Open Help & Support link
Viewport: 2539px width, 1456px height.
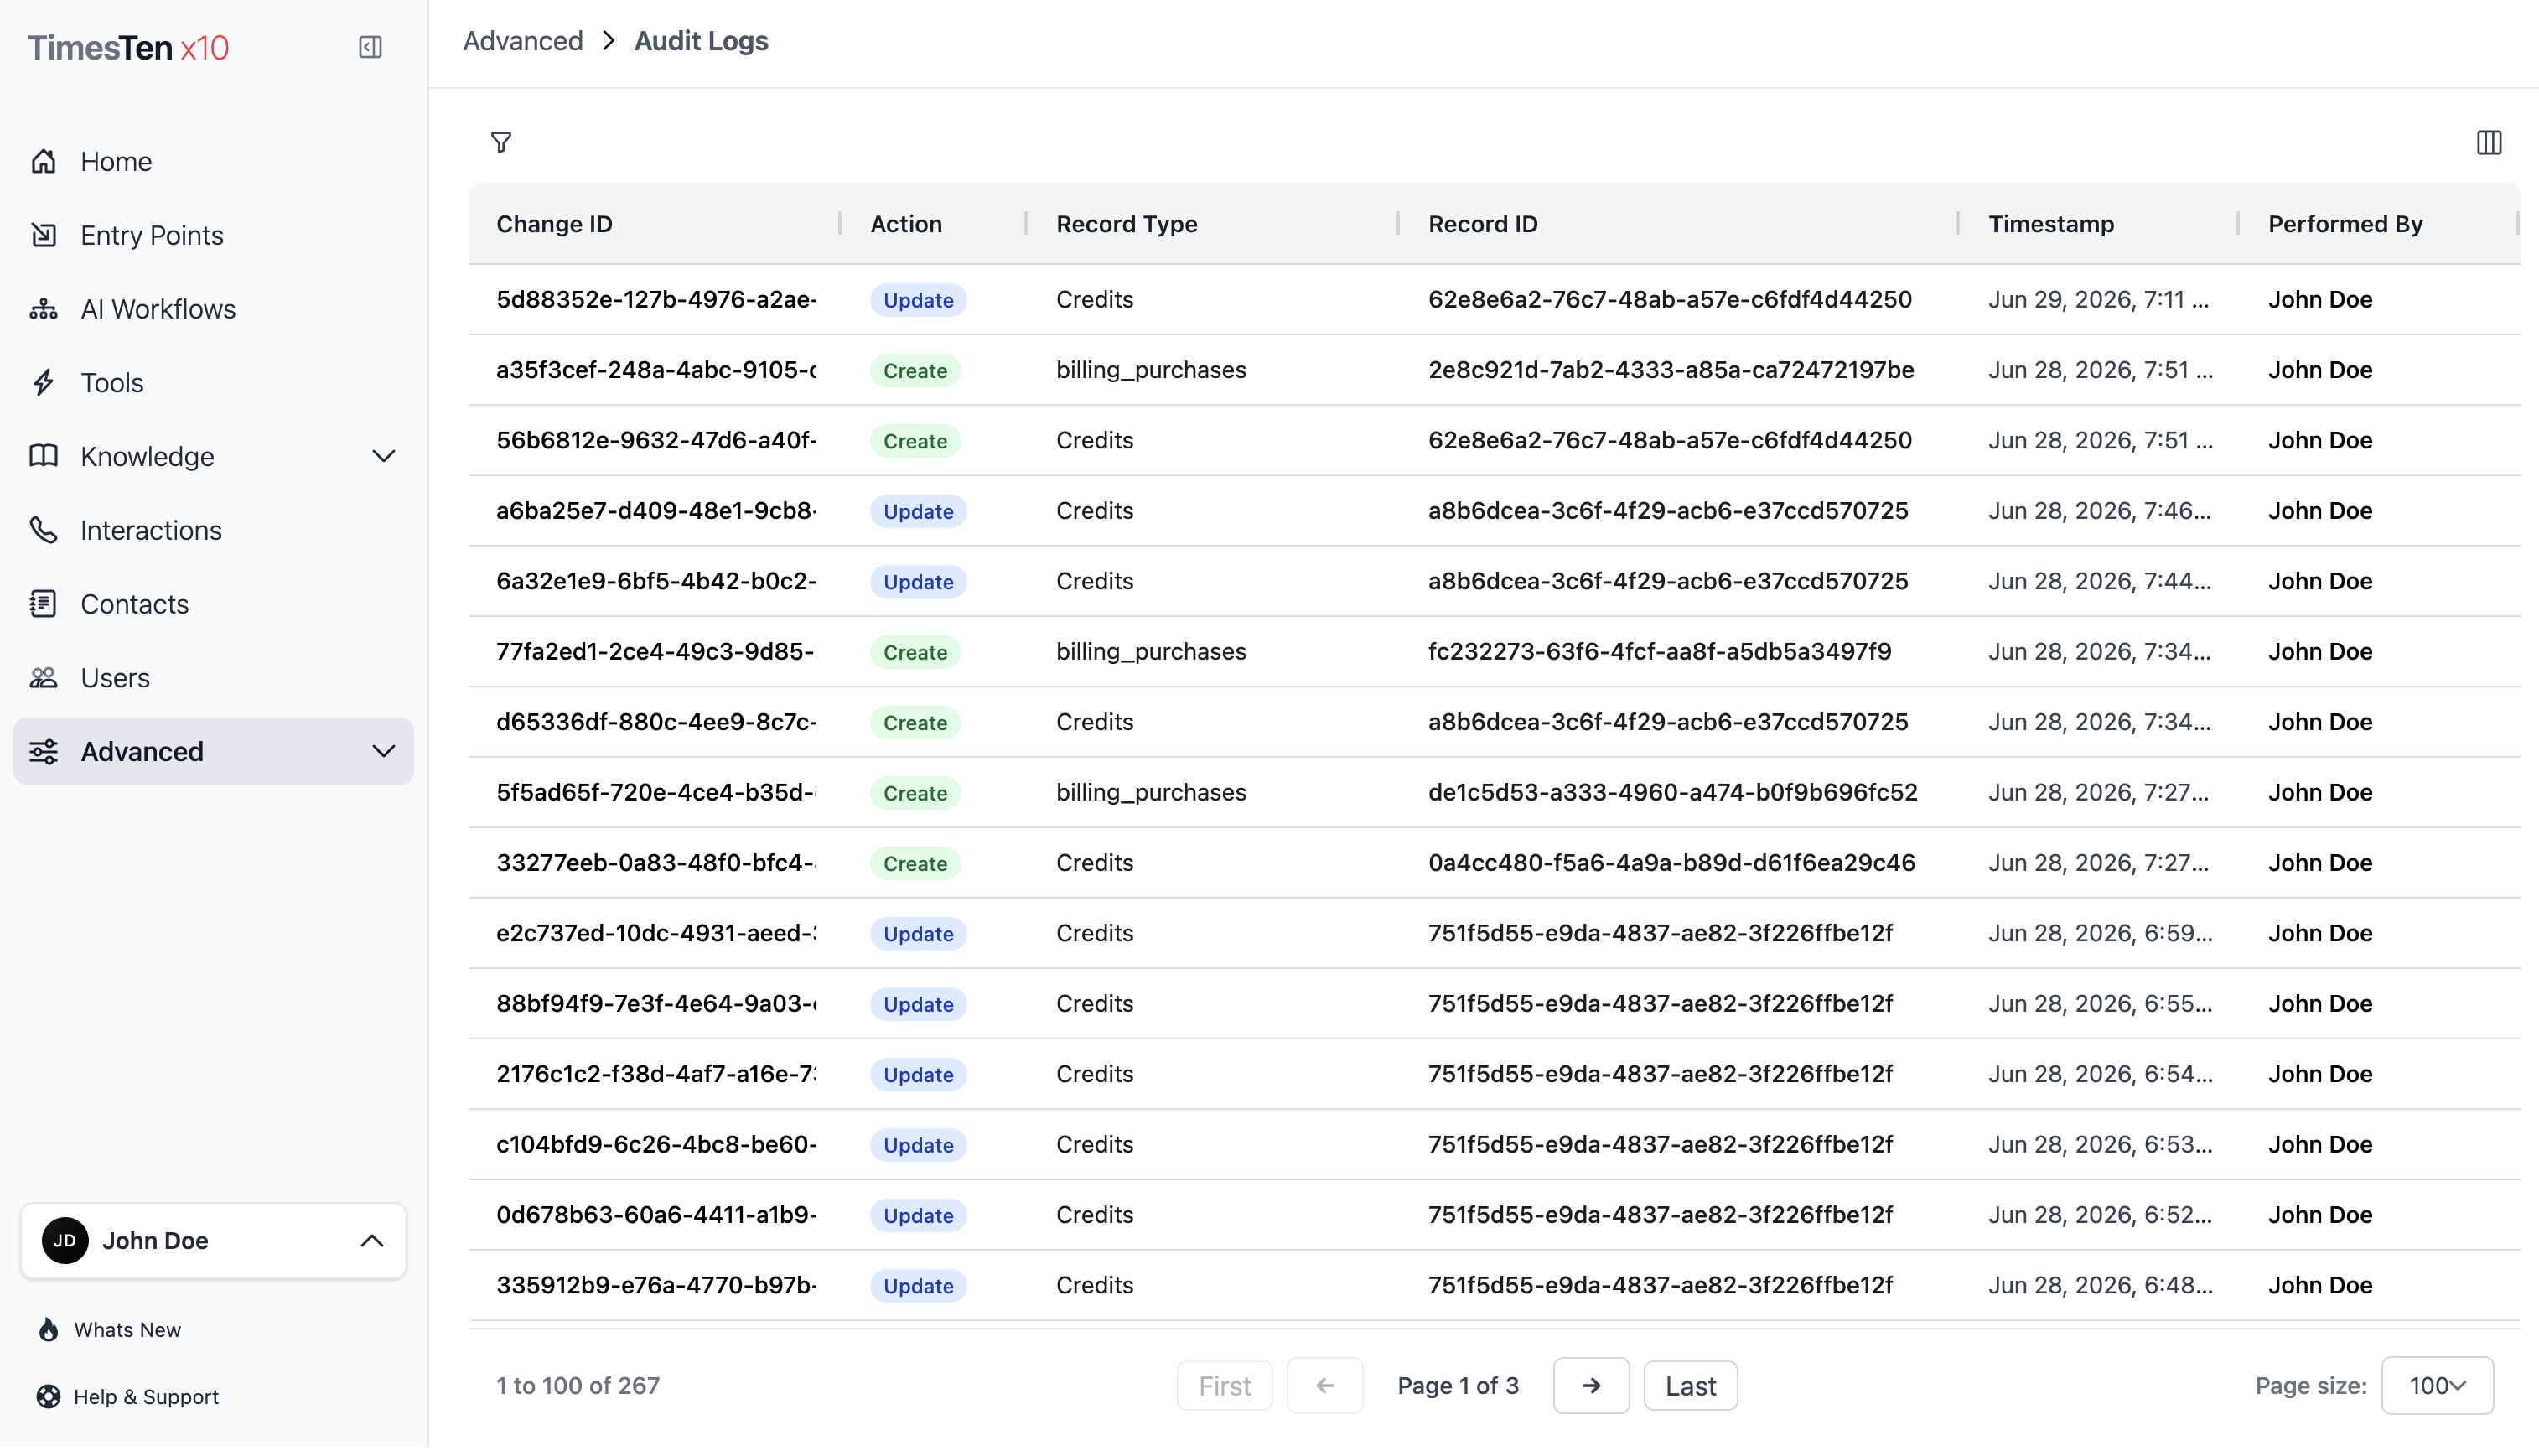pos(146,1397)
